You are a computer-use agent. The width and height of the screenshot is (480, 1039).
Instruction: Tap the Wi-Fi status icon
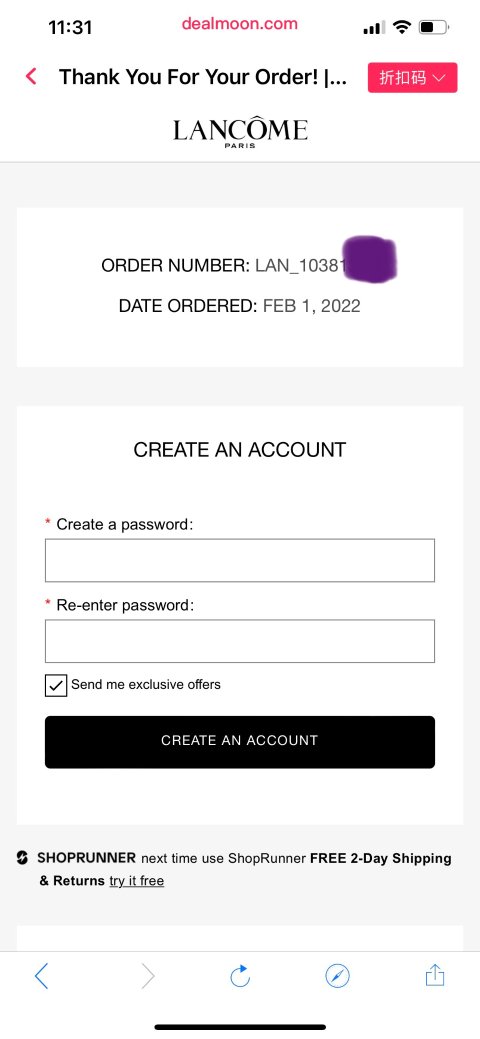(x=402, y=27)
